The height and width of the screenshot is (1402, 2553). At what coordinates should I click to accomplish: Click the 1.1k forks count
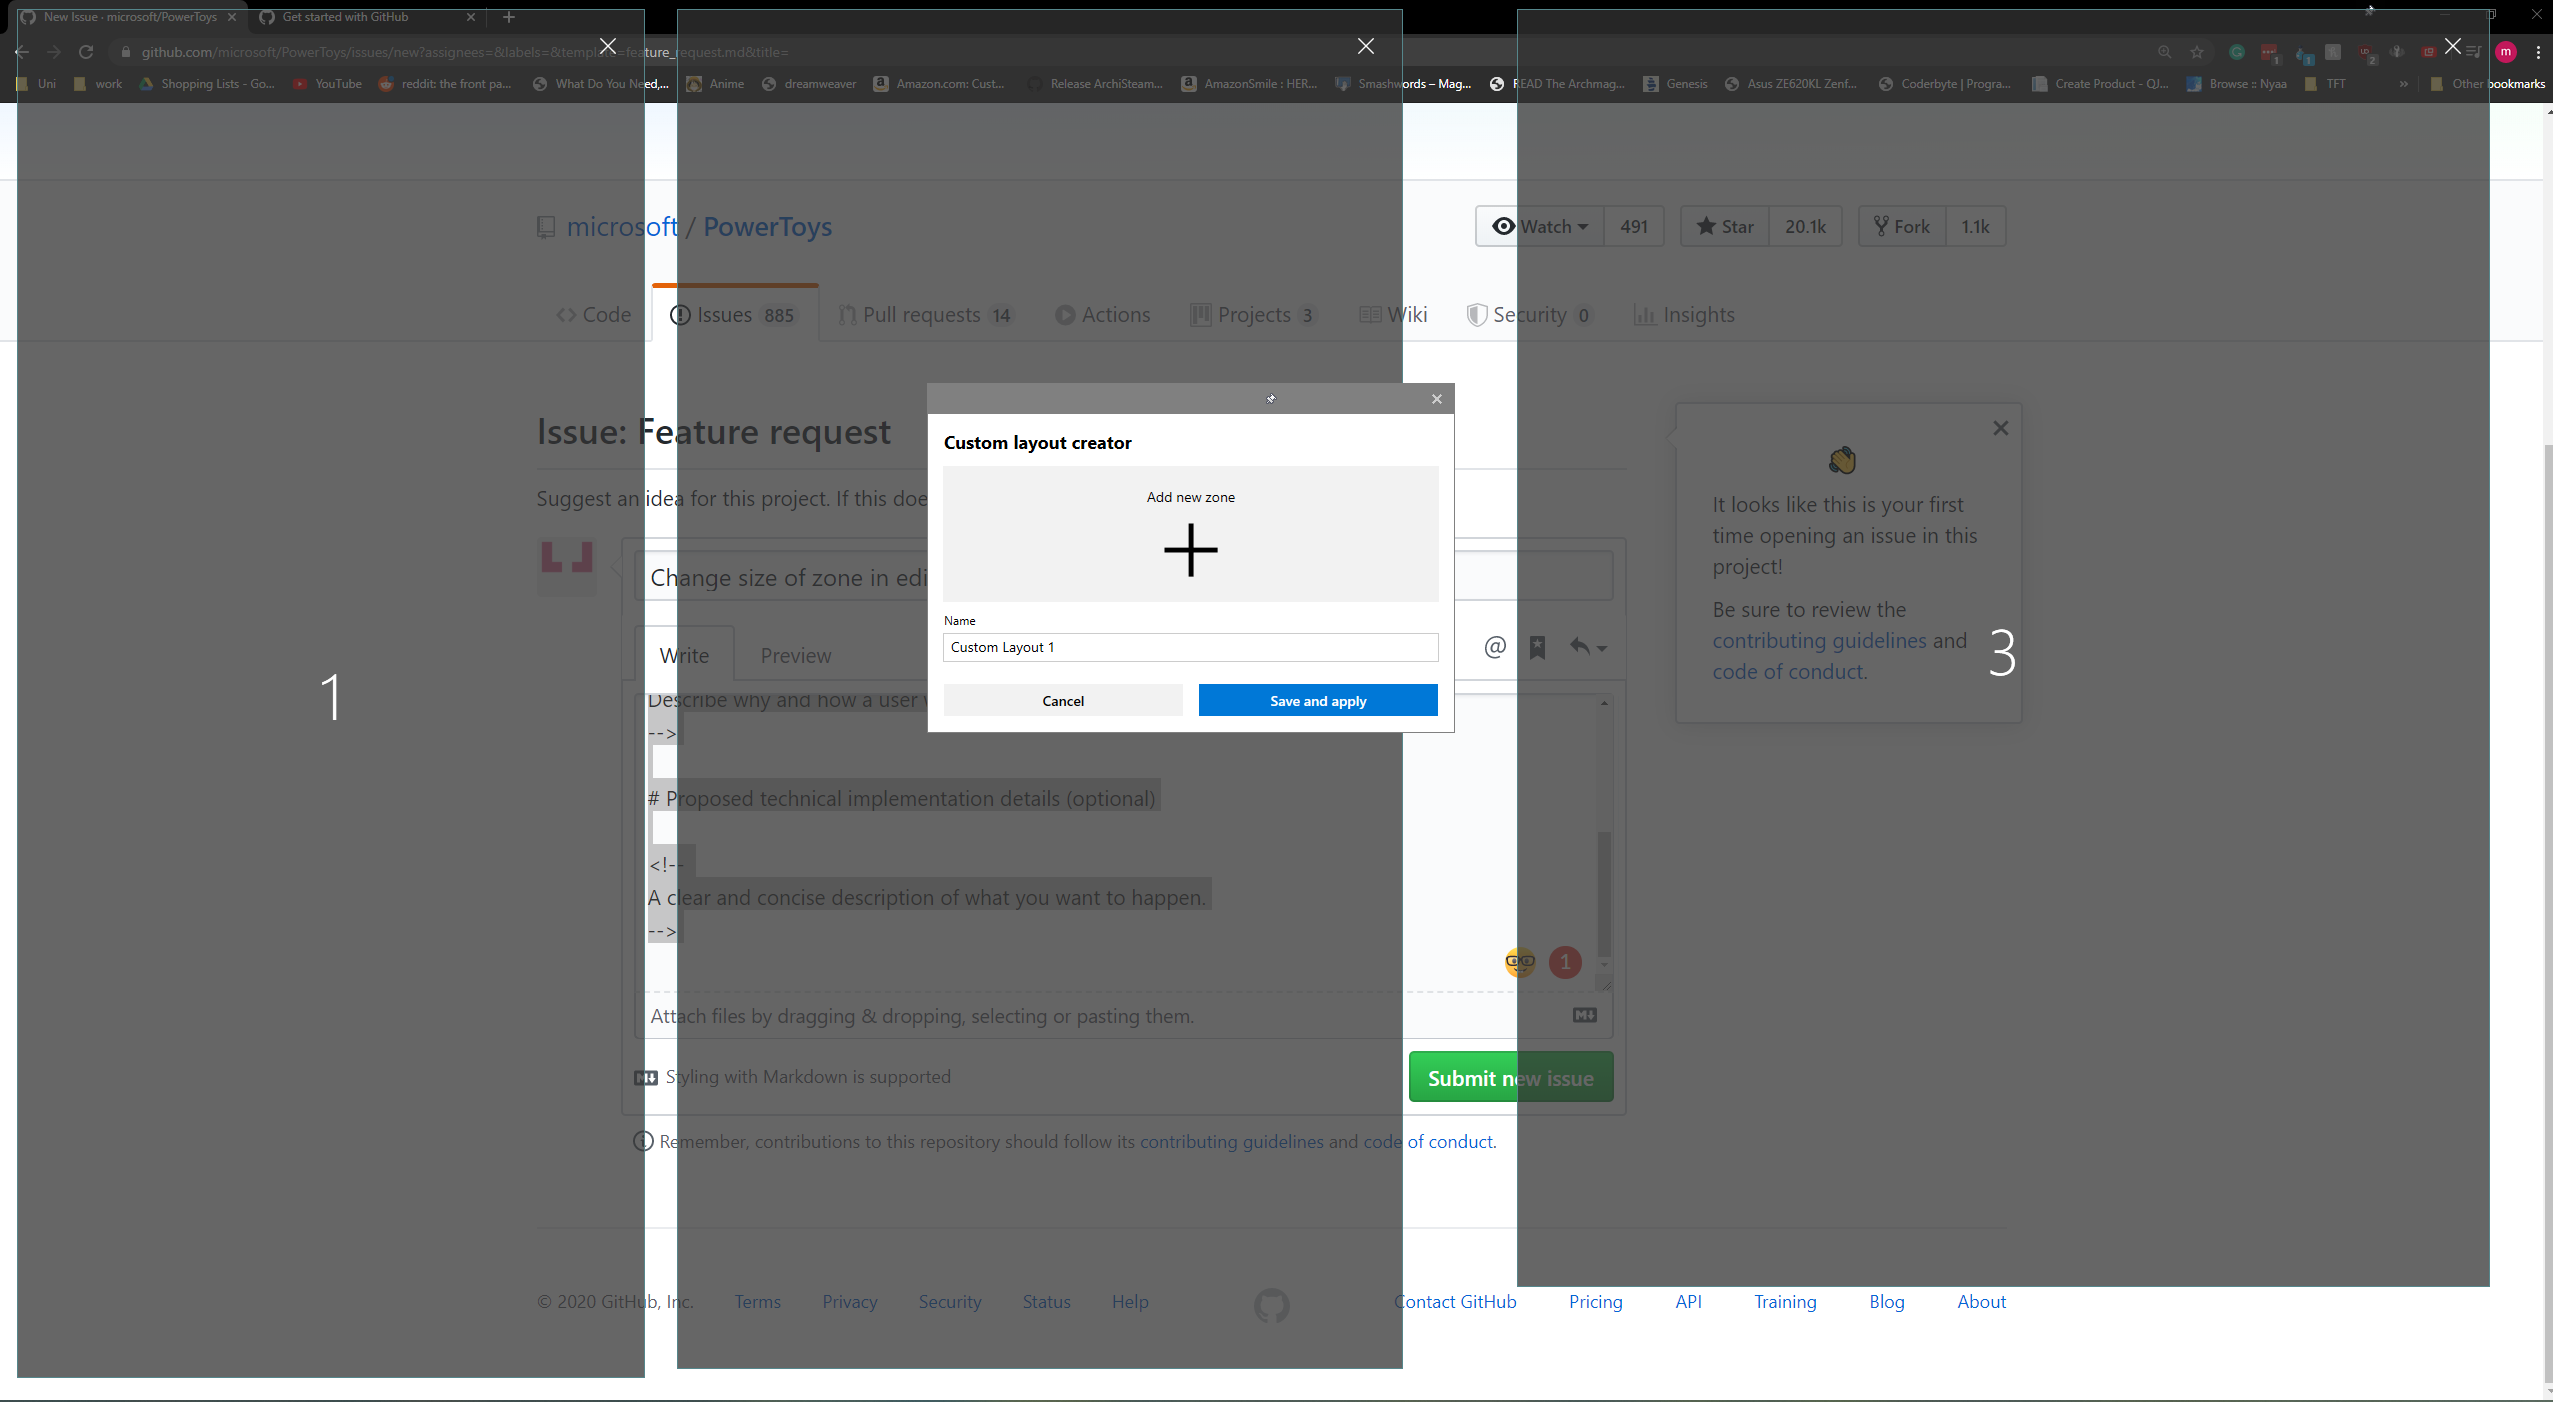(x=1975, y=226)
